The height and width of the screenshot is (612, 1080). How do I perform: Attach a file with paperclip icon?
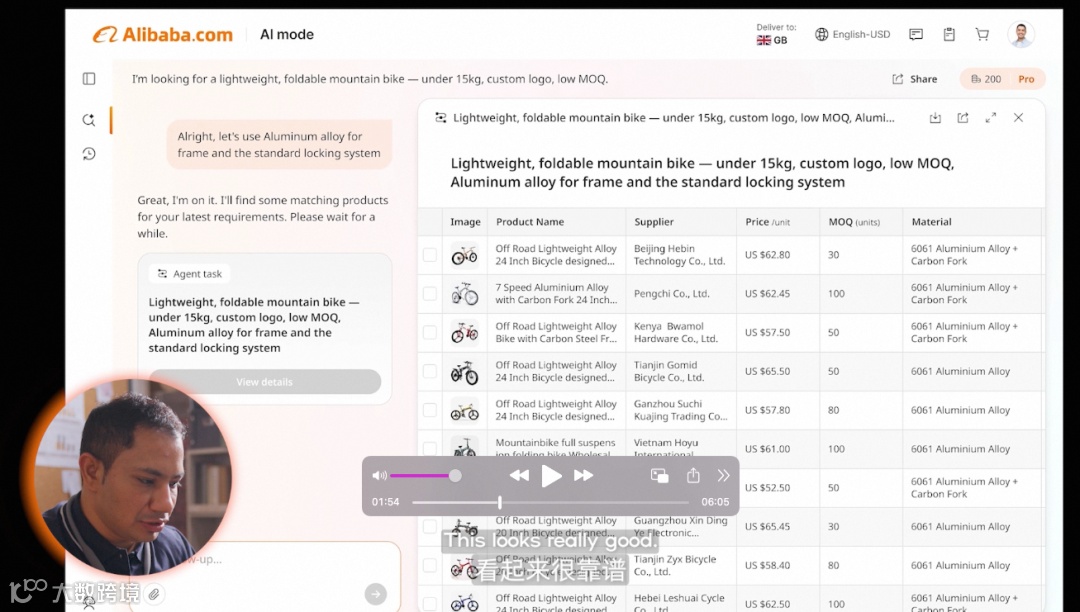tap(154, 593)
